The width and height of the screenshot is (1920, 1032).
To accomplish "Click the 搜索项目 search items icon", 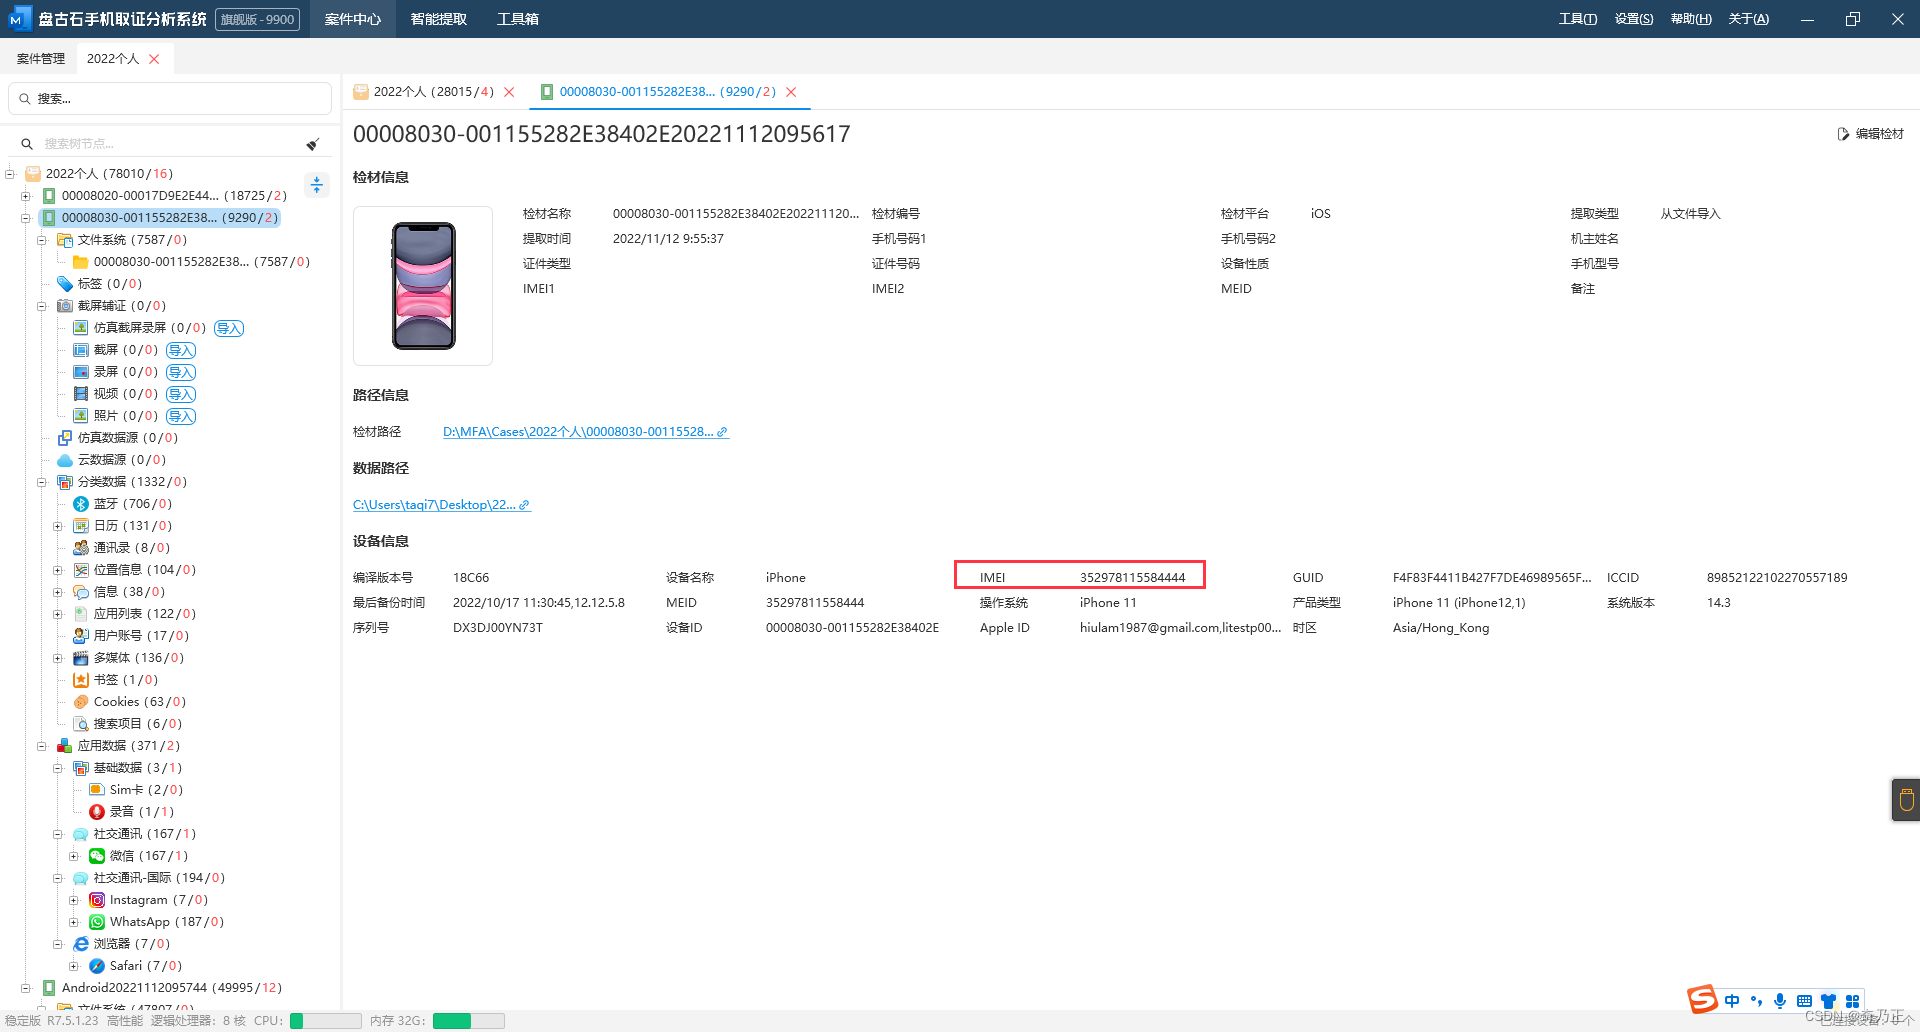I will (x=81, y=724).
